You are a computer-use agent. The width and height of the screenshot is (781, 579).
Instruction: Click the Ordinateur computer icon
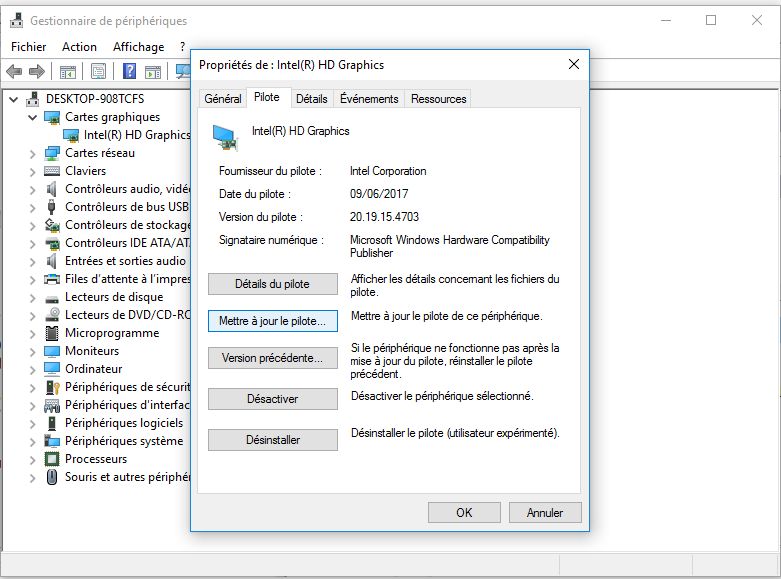pos(52,369)
